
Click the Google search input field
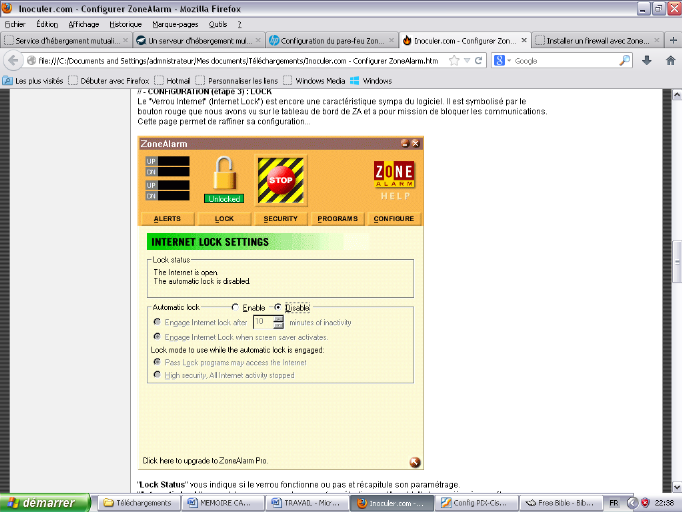565,60
